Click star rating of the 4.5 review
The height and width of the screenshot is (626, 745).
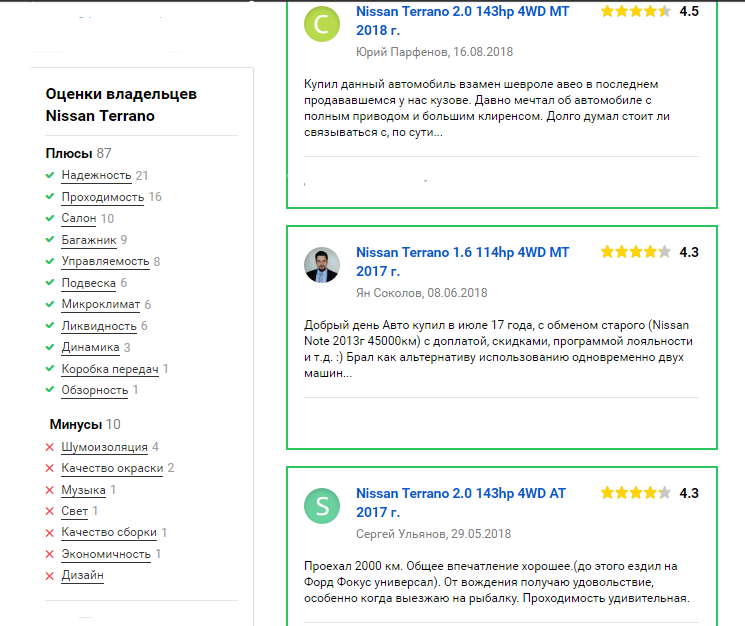(x=636, y=11)
